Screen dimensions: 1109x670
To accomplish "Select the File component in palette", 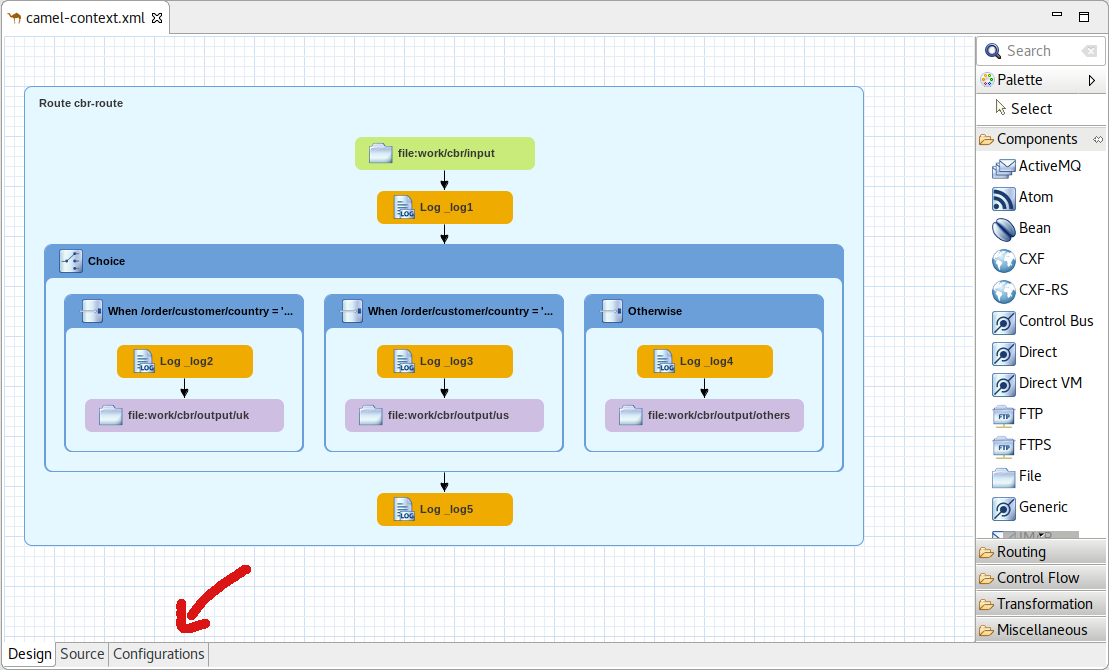I will pos(1004,477).
